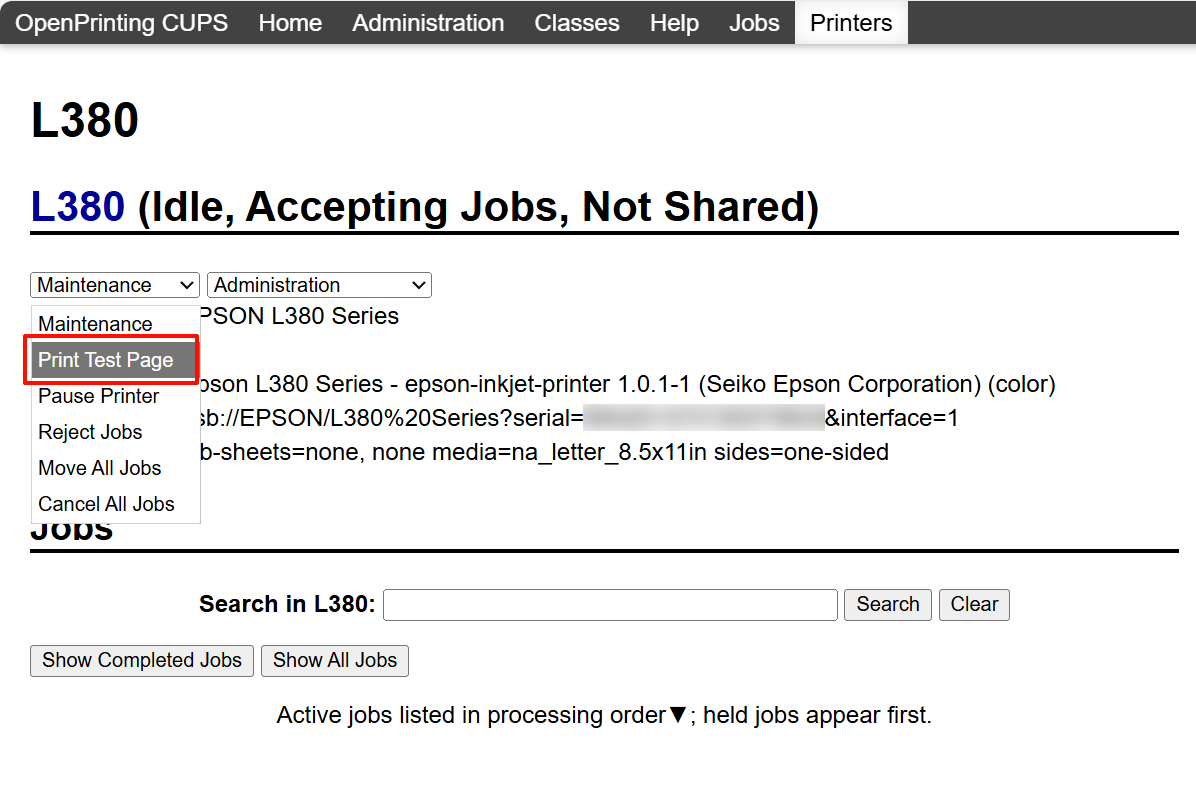Focus the Search in L380 field
Viewport: 1196px width, 792px height.
610,604
